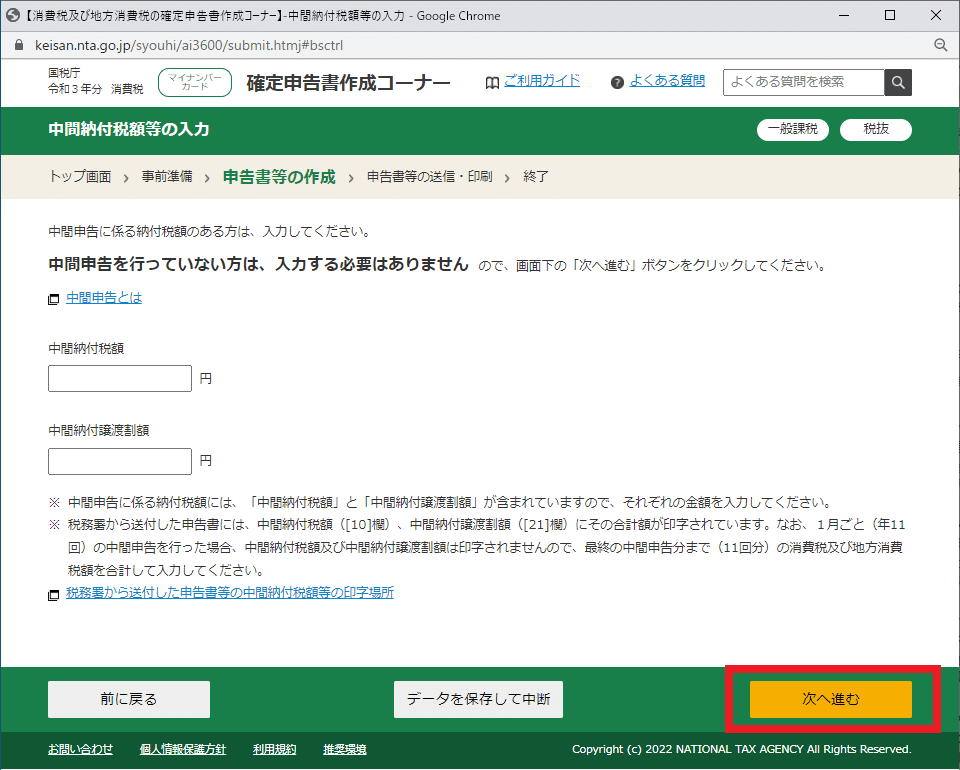Click the search magnifier button

pos(898,83)
